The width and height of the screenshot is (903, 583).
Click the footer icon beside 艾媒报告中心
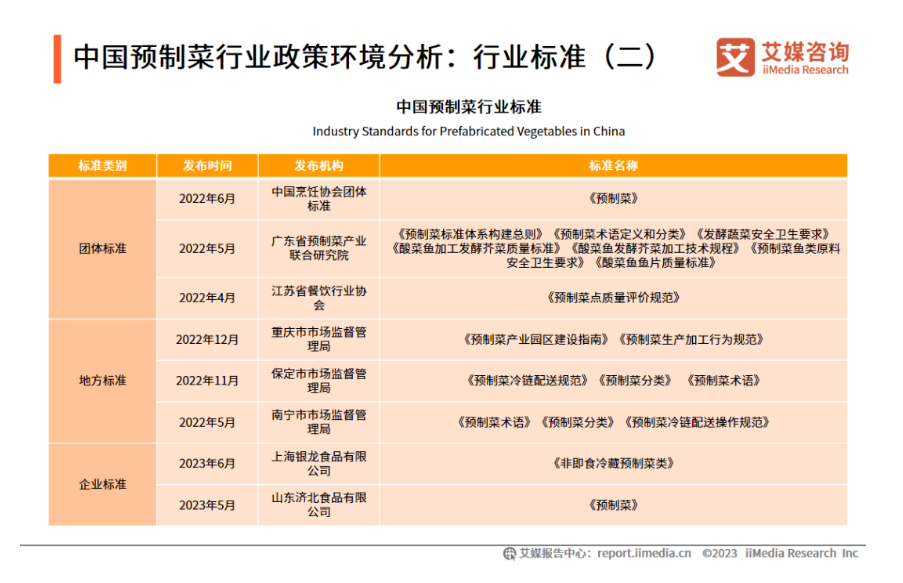[509, 553]
